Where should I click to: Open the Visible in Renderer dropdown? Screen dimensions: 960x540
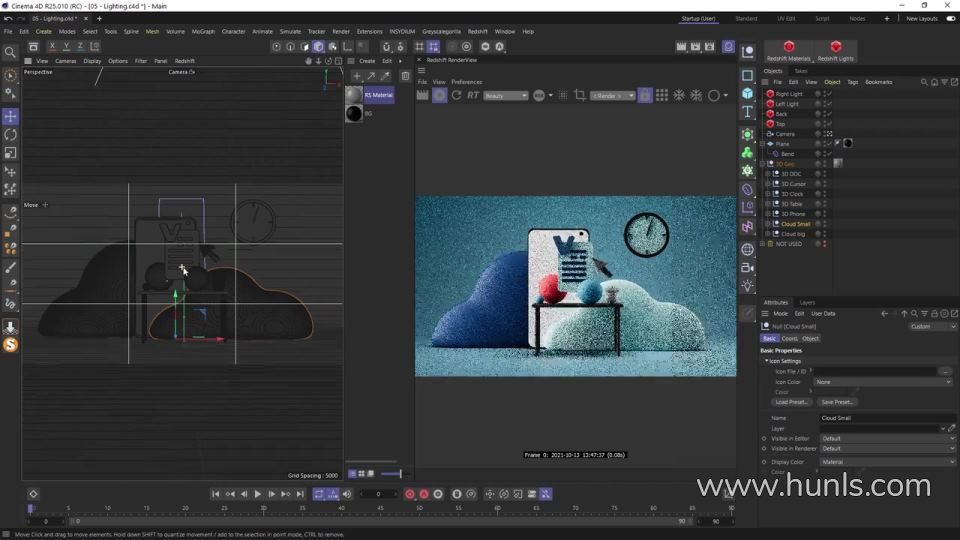click(888, 449)
